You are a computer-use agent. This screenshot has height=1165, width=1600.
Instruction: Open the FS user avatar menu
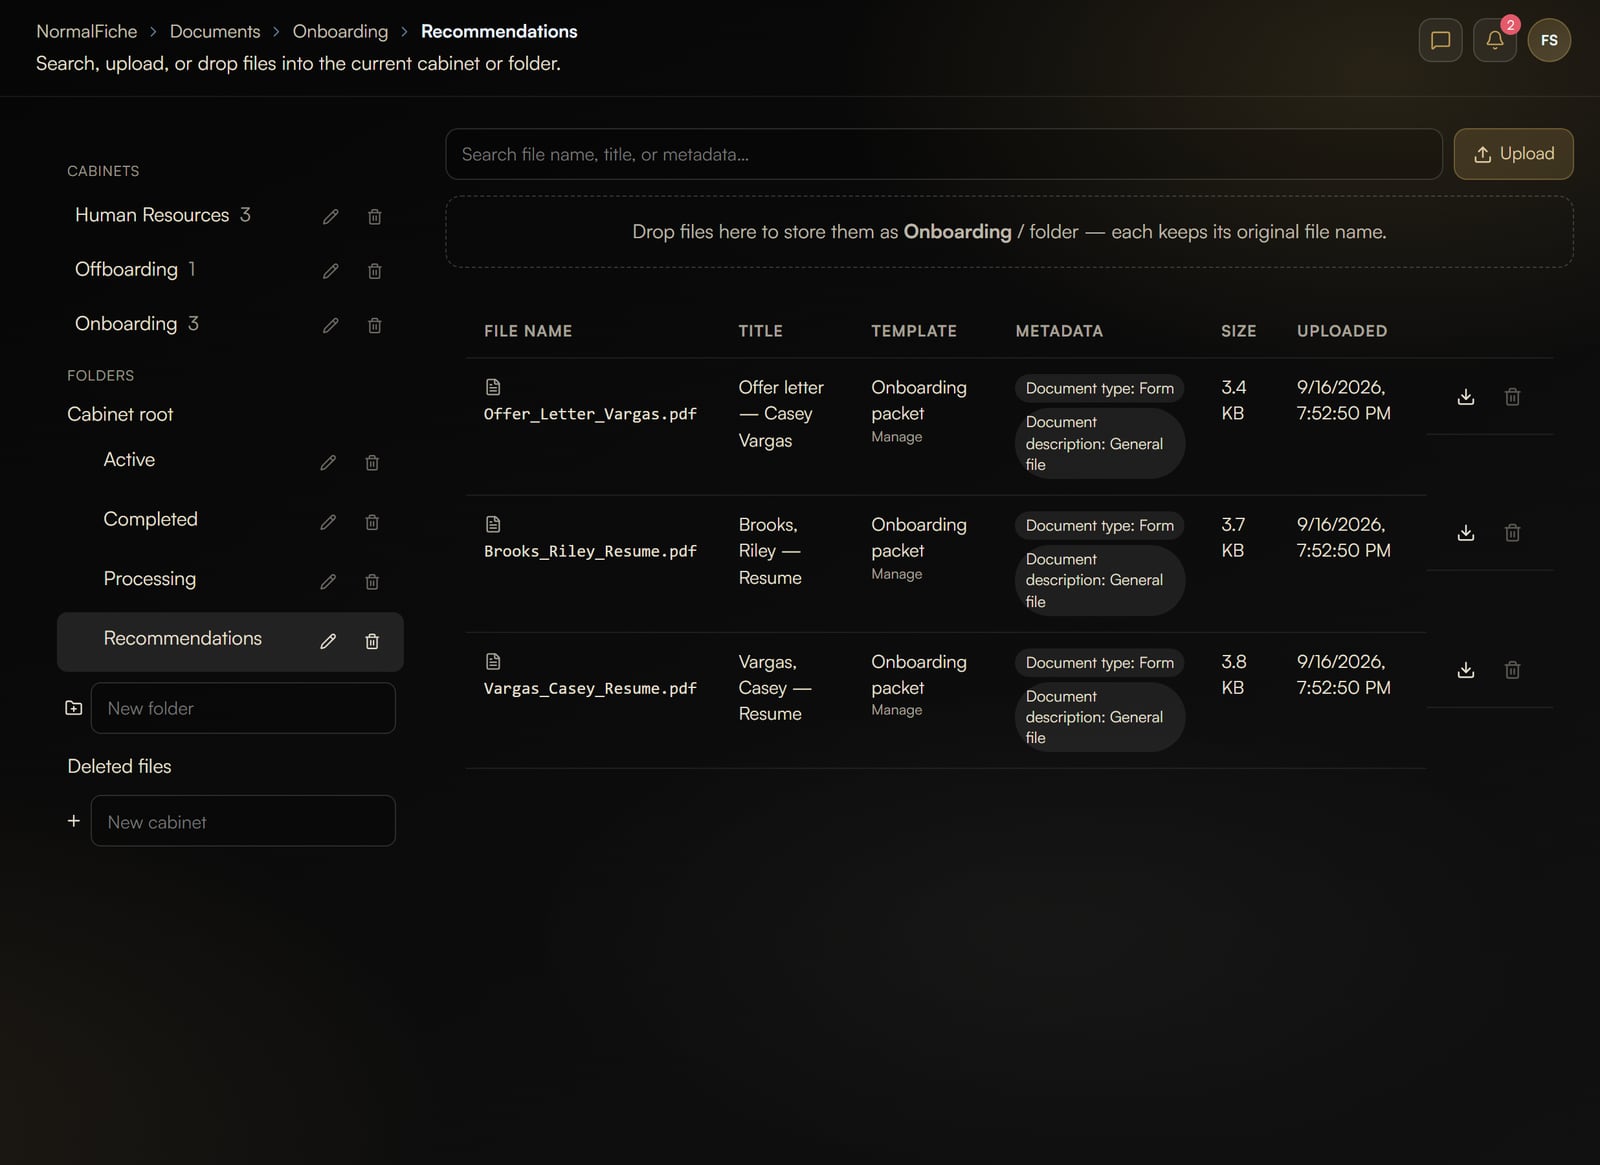1549,40
